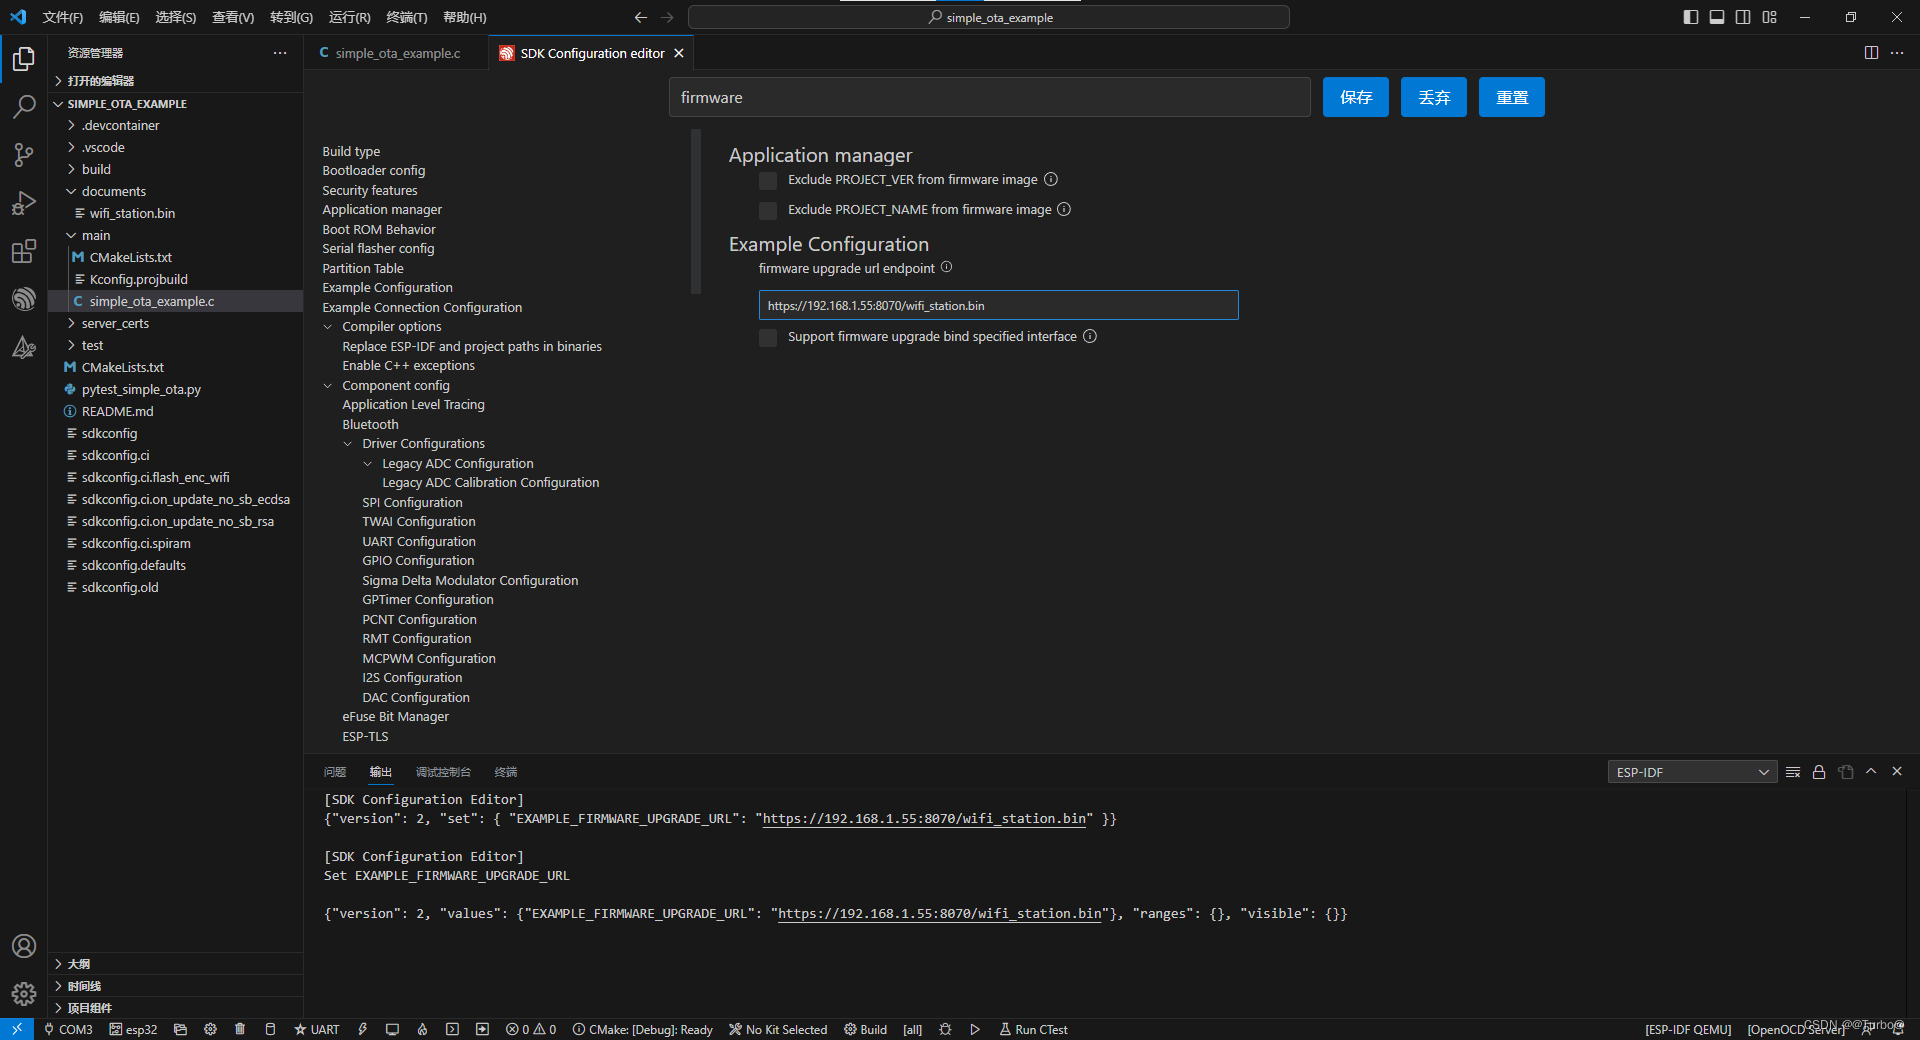Click No Kit Selected in the status bar
The width and height of the screenshot is (1920, 1040).
click(x=778, y=1030)
